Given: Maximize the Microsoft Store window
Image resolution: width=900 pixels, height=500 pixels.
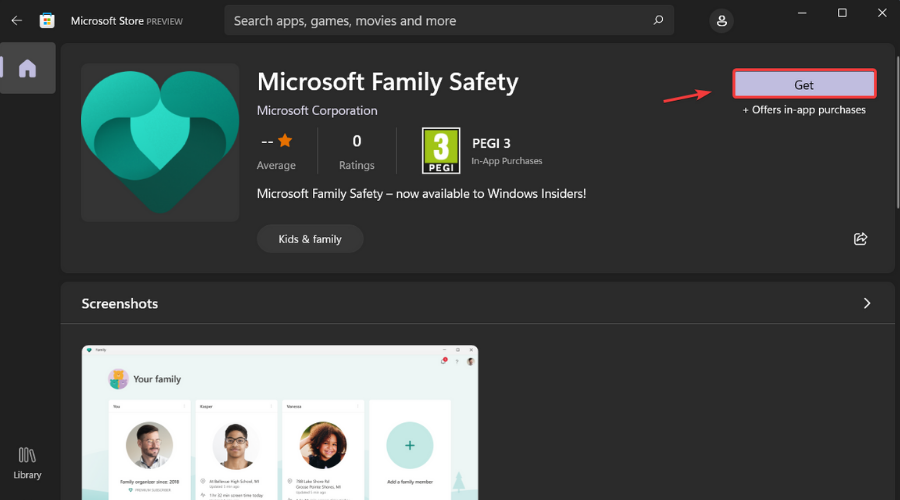Looking at the screenshot, I should [842, 13].
